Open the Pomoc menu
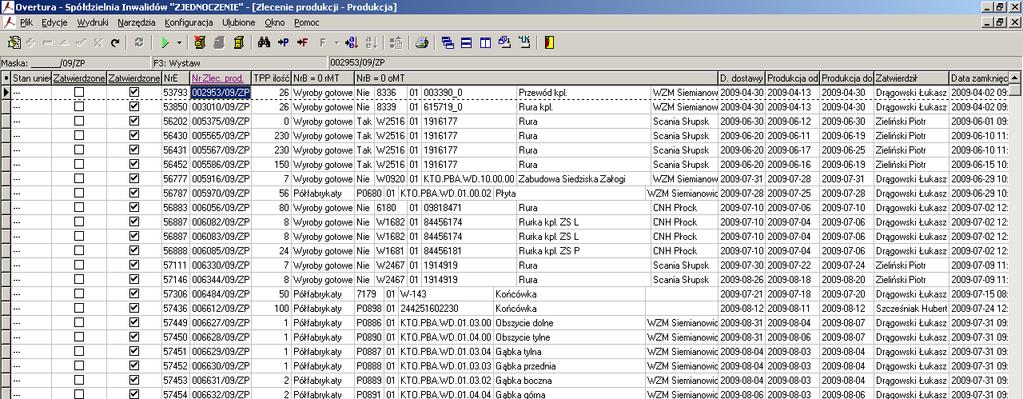Screen dimensions: 1023x399 pos(307,22)
